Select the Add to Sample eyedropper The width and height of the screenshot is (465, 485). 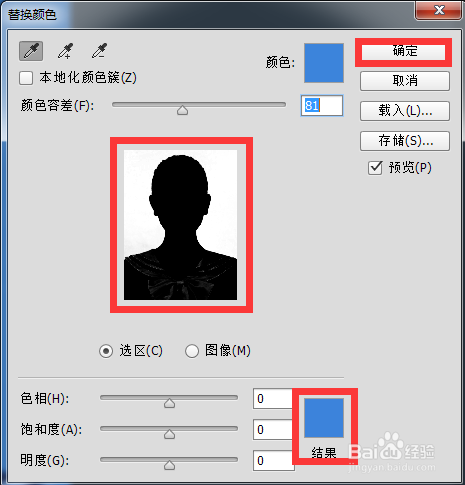click(x=65, y=51)
